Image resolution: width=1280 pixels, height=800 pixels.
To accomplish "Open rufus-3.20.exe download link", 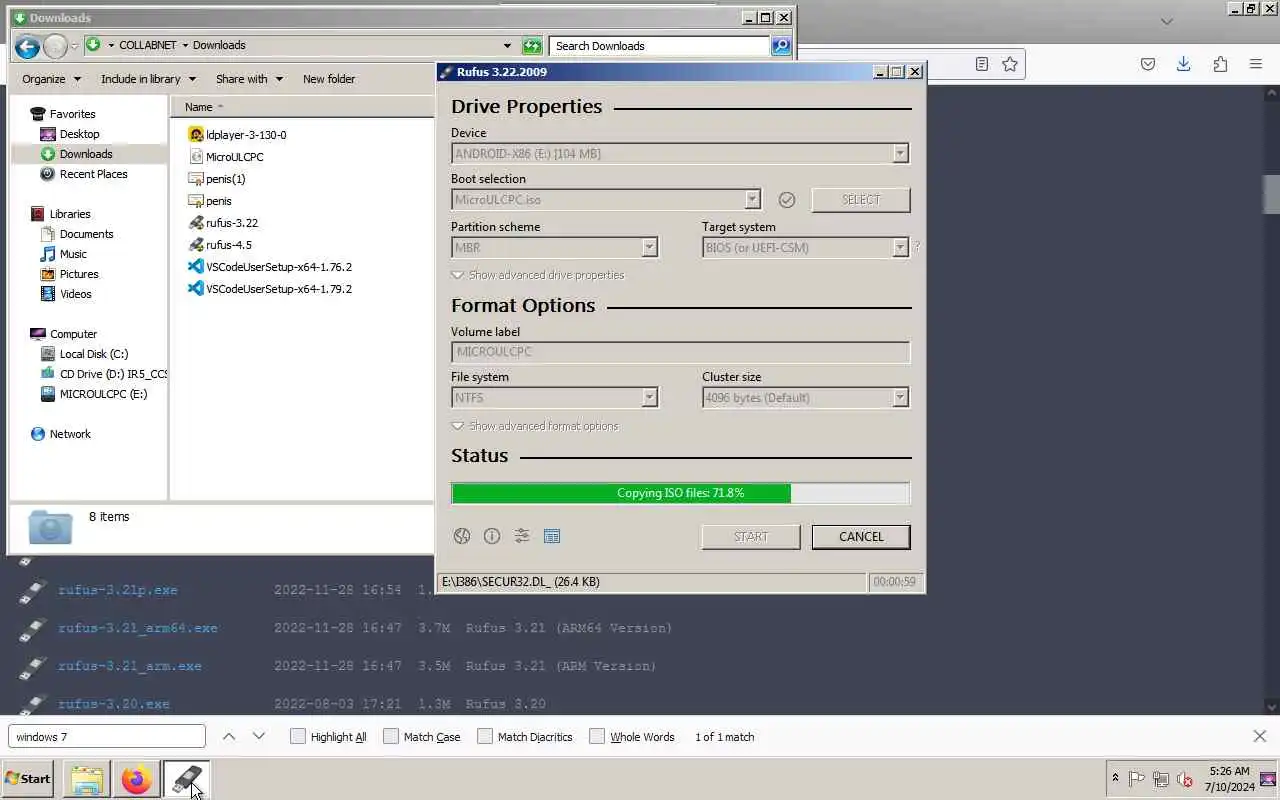I will pos(114,704).
